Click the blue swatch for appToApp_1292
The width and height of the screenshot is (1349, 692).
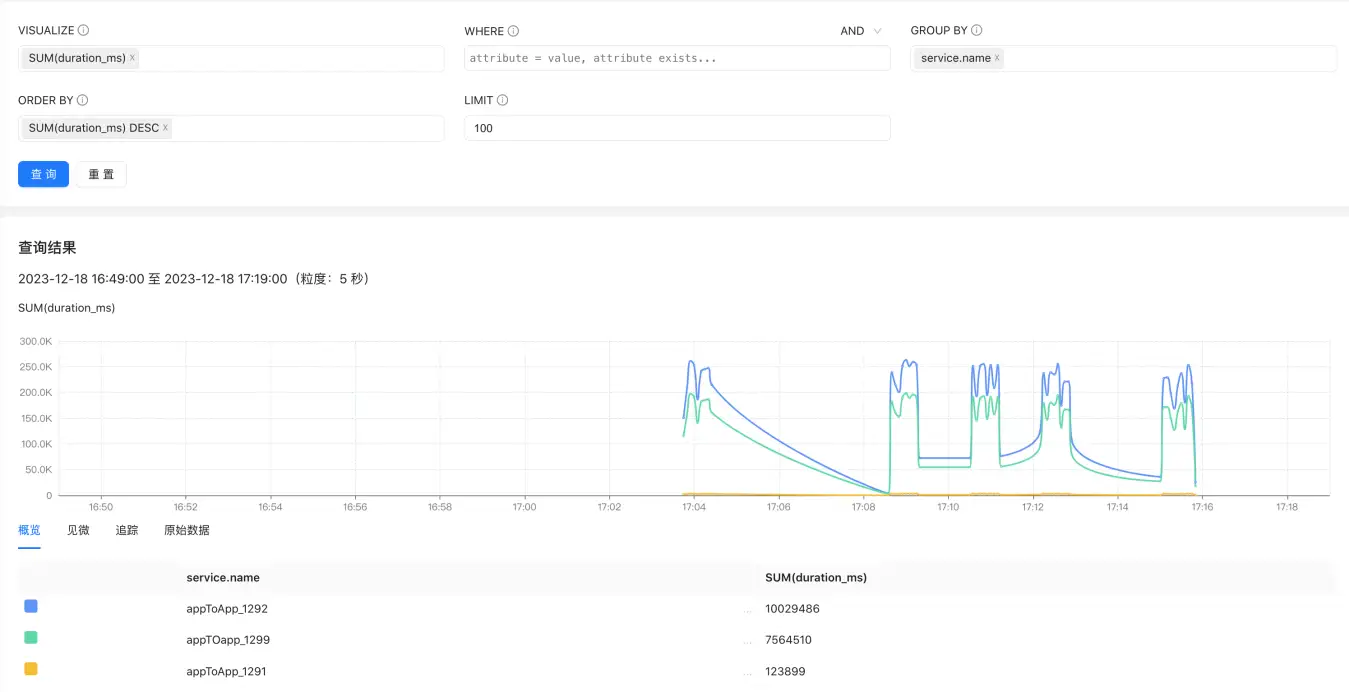(31, 606)
